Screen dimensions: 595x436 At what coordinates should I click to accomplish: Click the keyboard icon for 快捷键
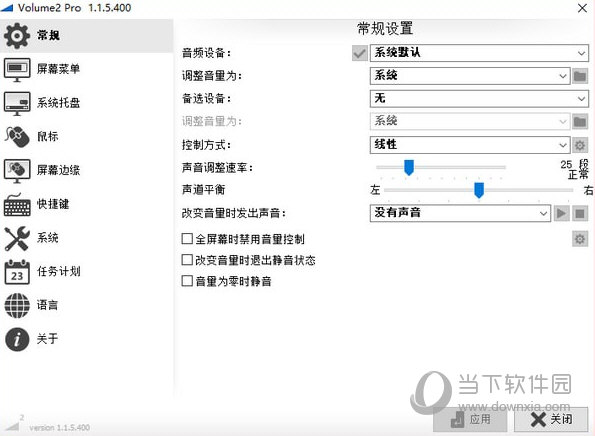[x=17, y=205]
